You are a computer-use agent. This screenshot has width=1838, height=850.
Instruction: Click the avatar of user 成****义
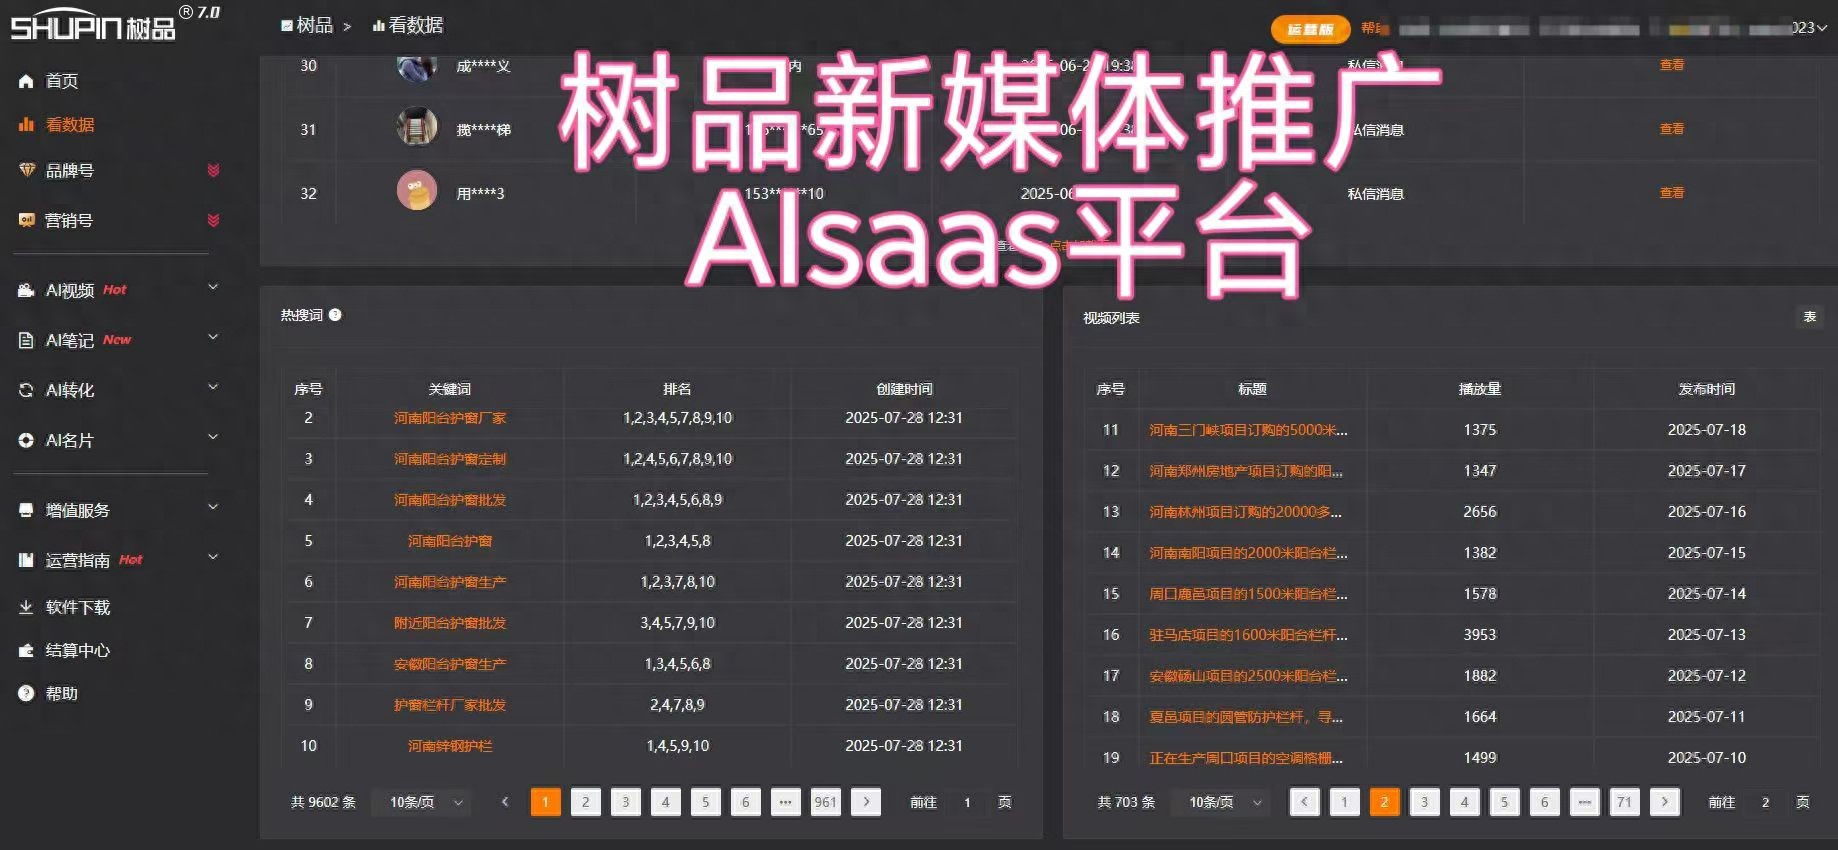pos(417,67)
